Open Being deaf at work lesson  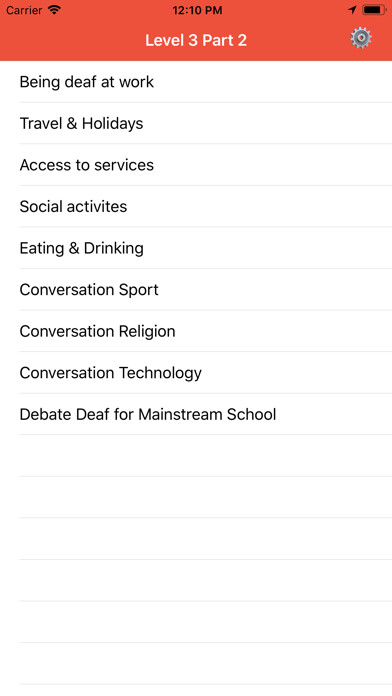[196, 82]
